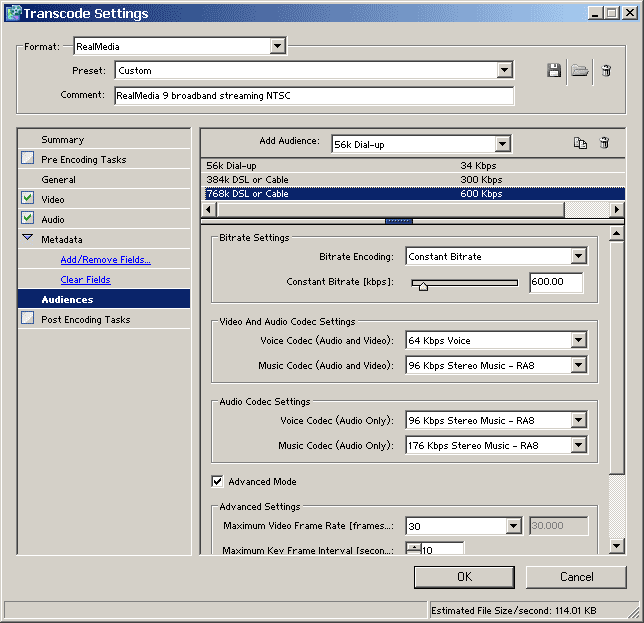This screenshot has height=623, width=644.
Task: Select the Video section label
Action: (x=53, y=200)
